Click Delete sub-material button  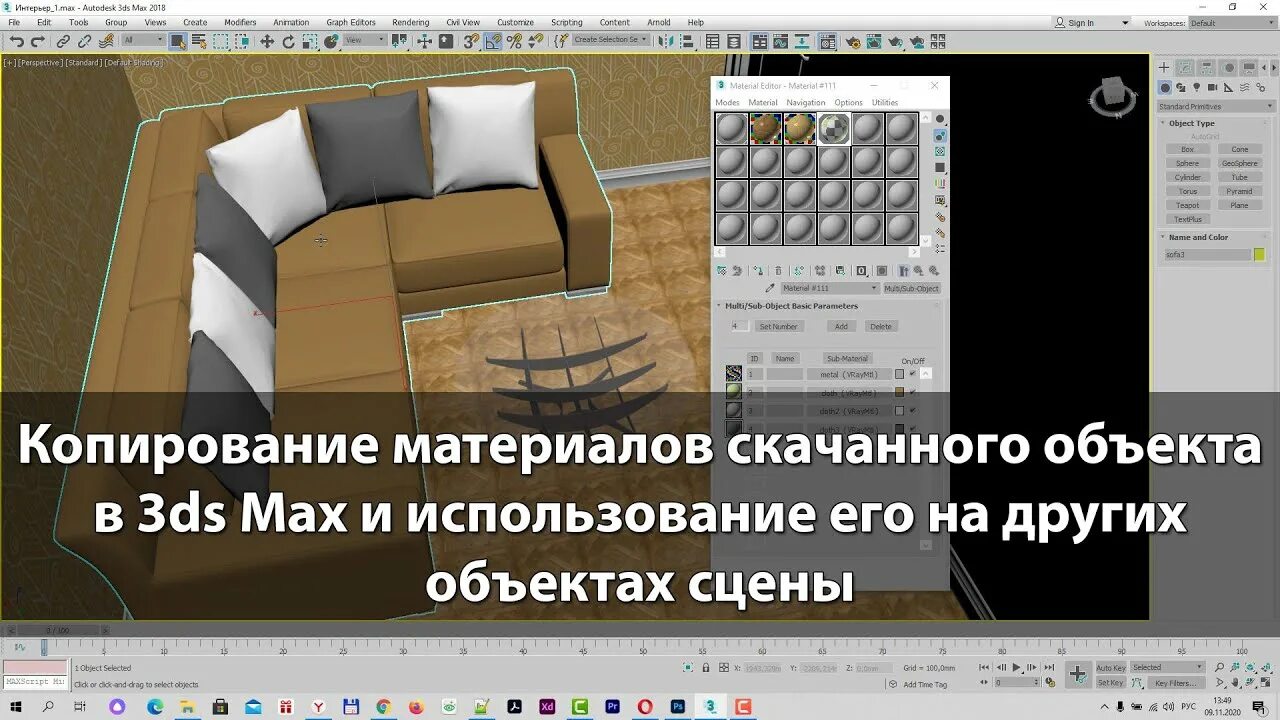(880, 326)
